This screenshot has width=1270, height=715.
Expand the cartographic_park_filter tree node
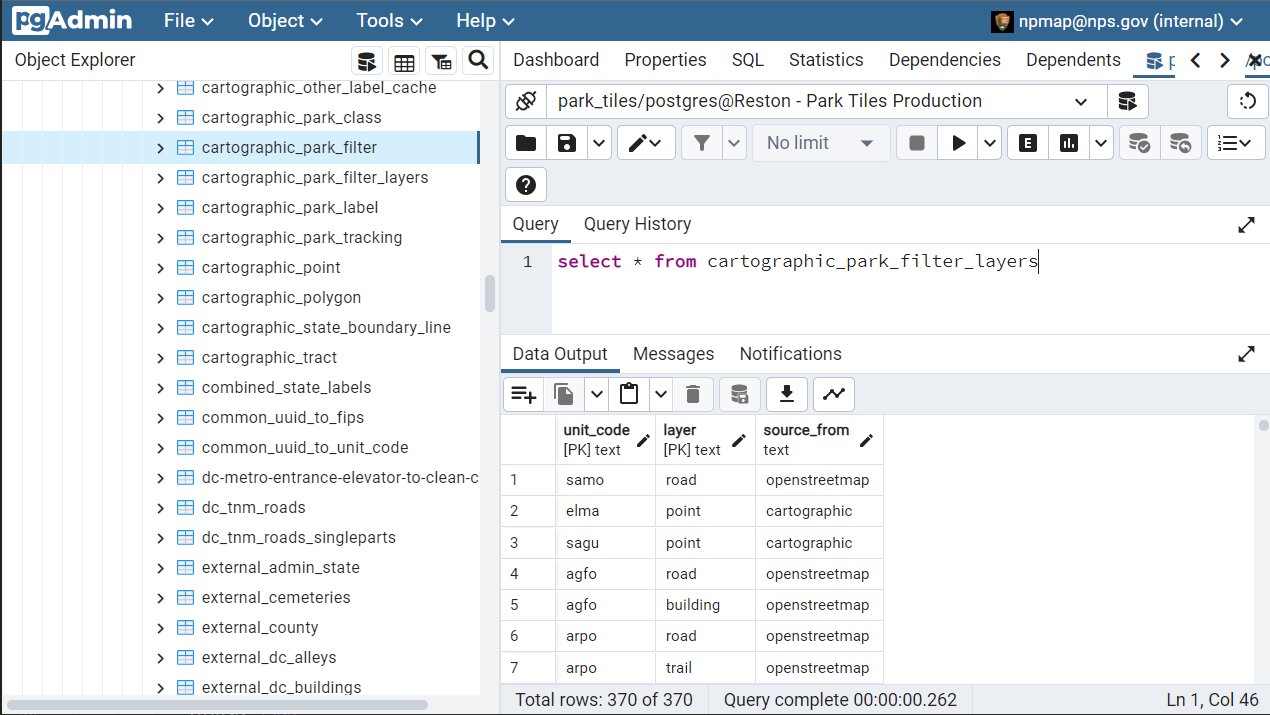(160, 148)
